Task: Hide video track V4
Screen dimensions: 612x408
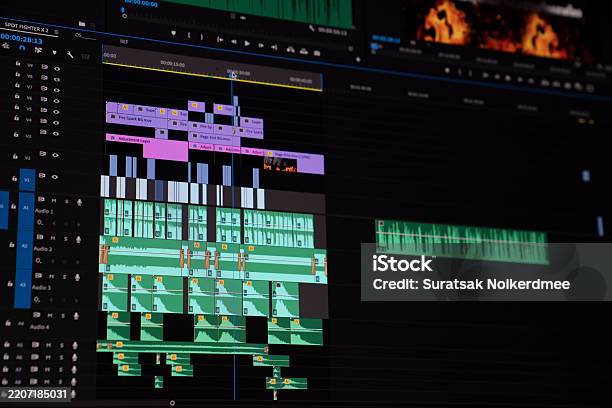Action: point(57,123)
